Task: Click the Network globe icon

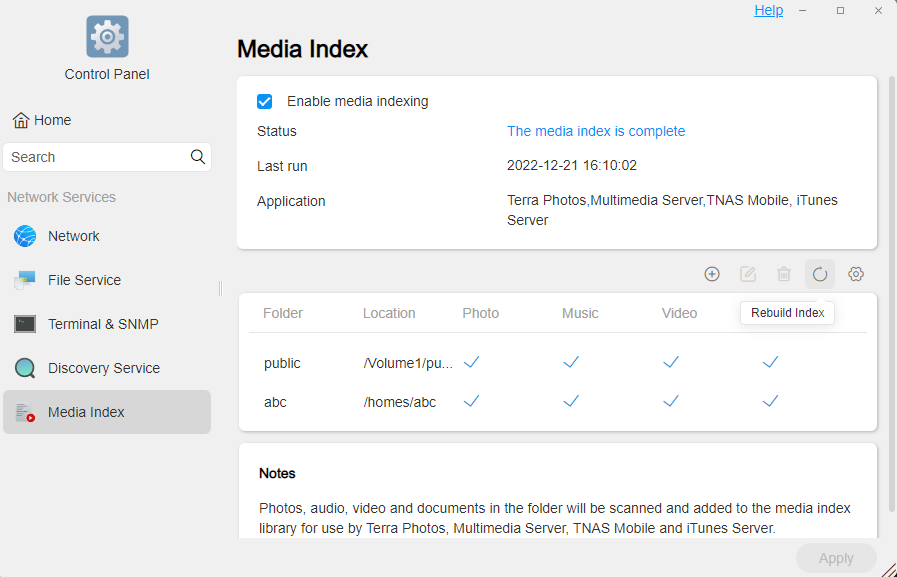Action: point(25,236)
